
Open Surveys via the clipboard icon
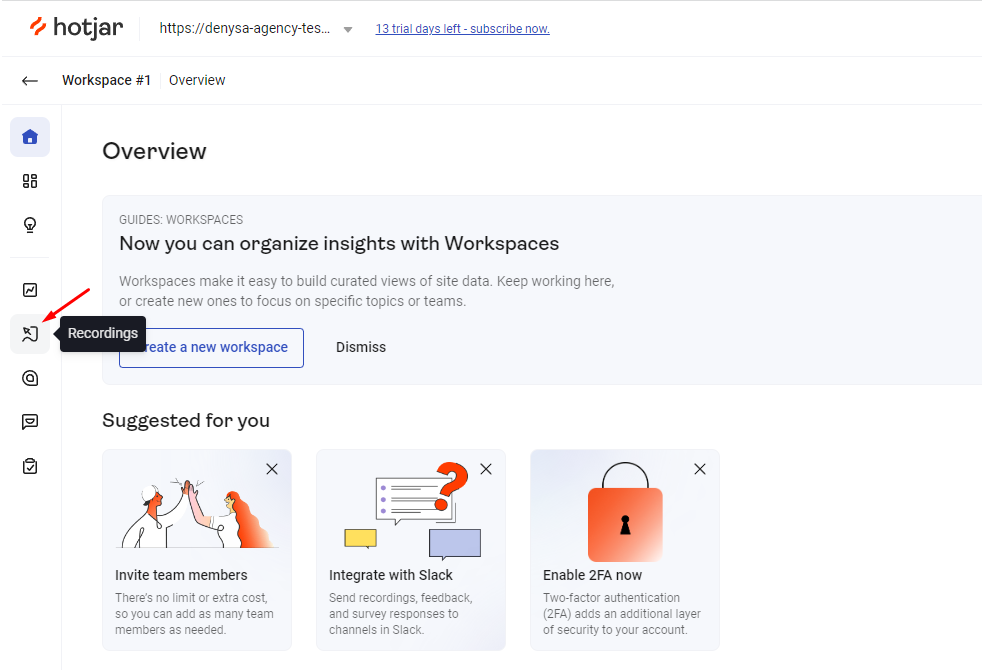[x=30, y=466]
